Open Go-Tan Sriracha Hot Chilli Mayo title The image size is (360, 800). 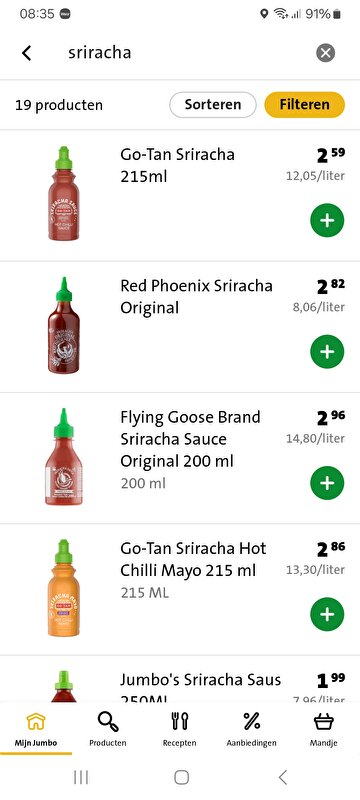pos(195,559)
